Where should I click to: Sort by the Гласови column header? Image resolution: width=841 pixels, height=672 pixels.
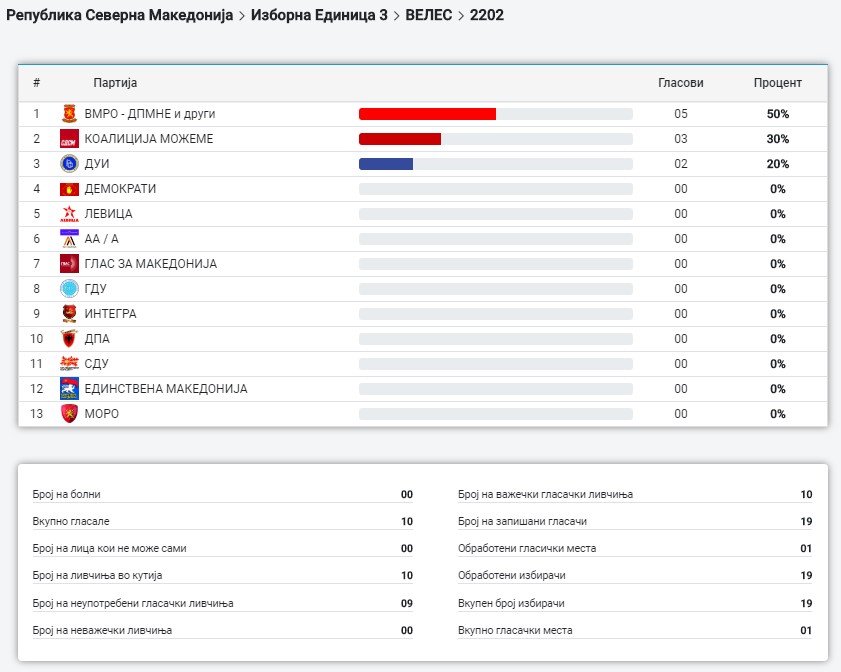[x=680, y=83]
